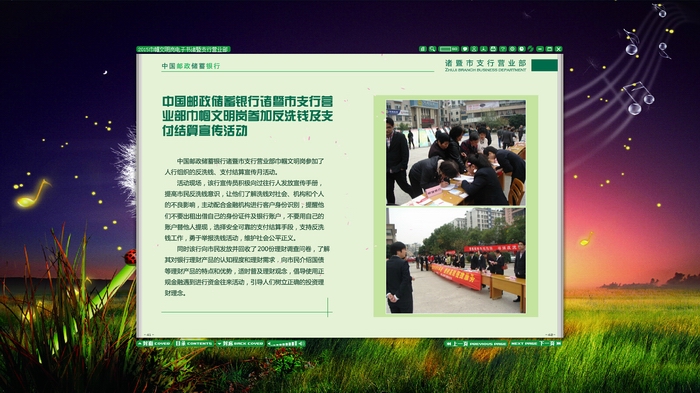Adjust the volume bar slider at bottom
This screenshot has width=700, height=393.
click(x=283, y=343)
